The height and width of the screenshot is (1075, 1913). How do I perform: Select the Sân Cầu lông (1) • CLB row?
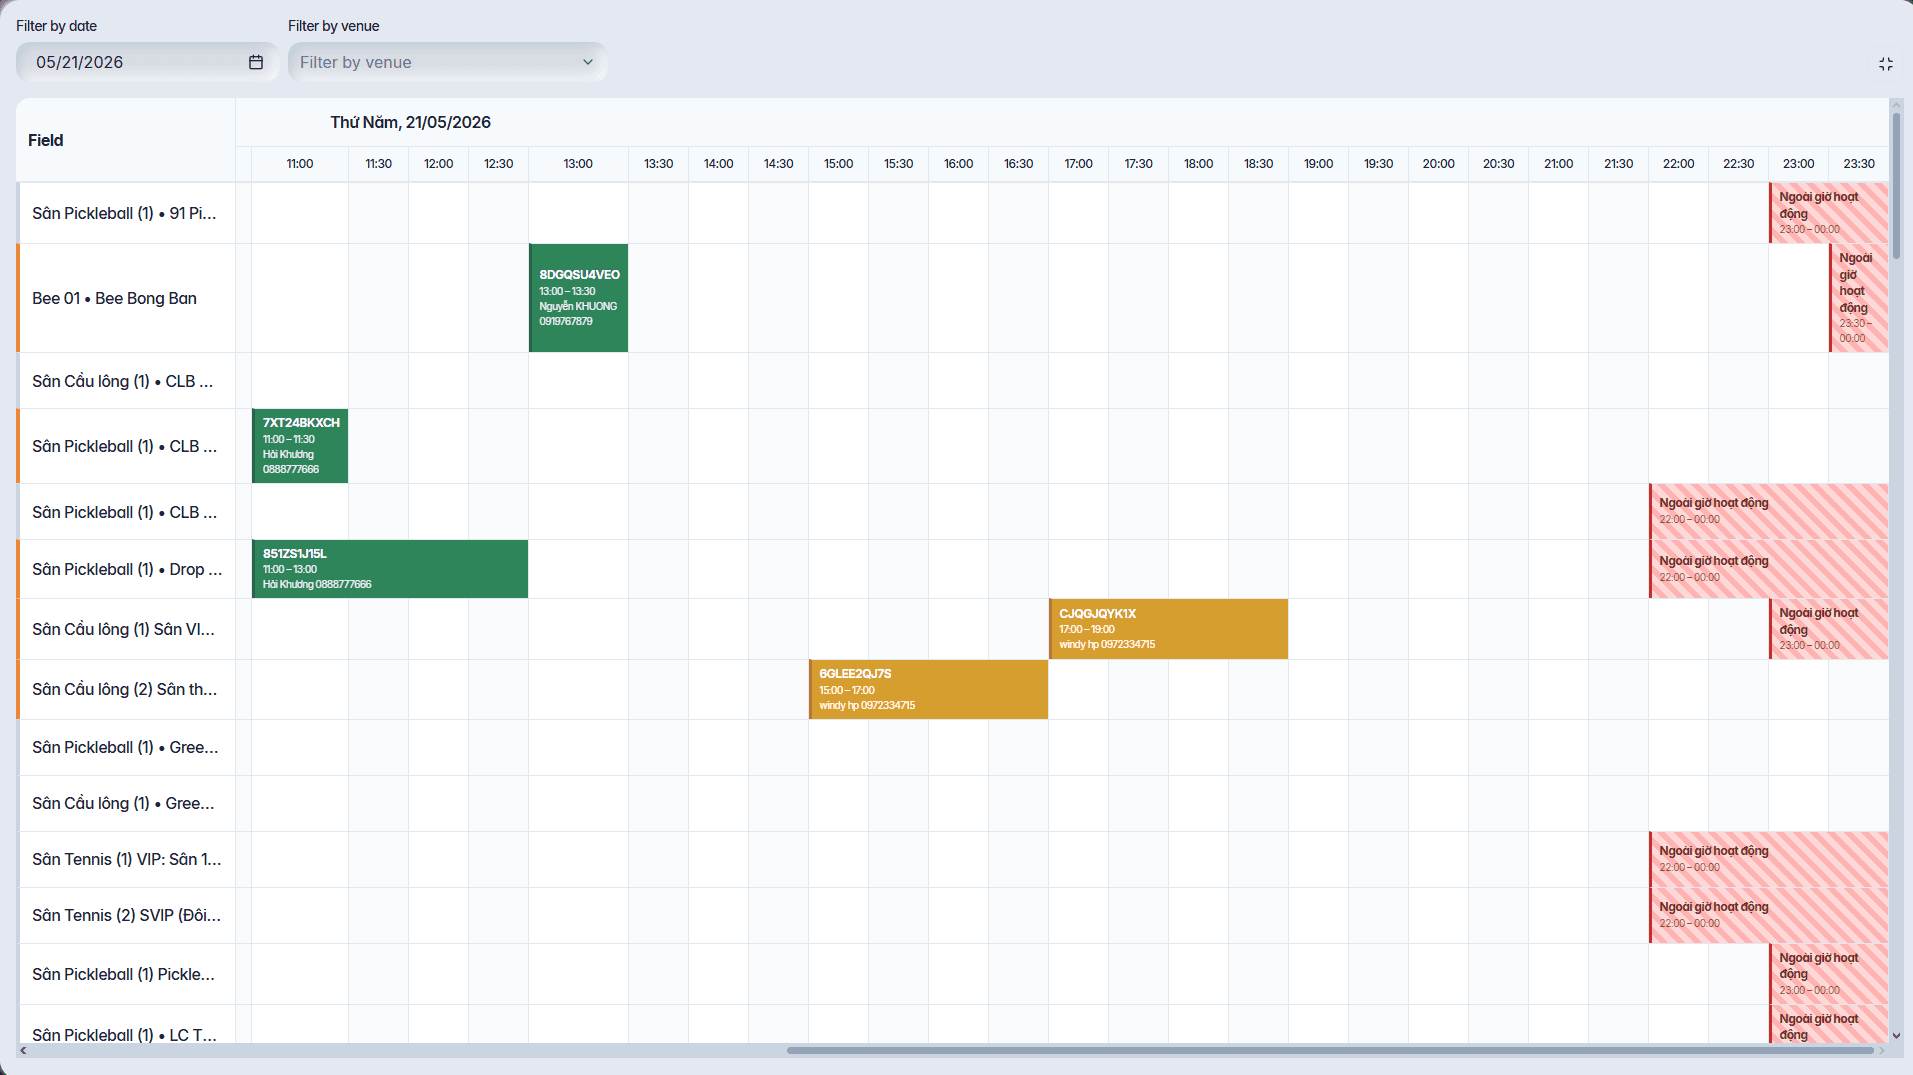pos(126,381)
